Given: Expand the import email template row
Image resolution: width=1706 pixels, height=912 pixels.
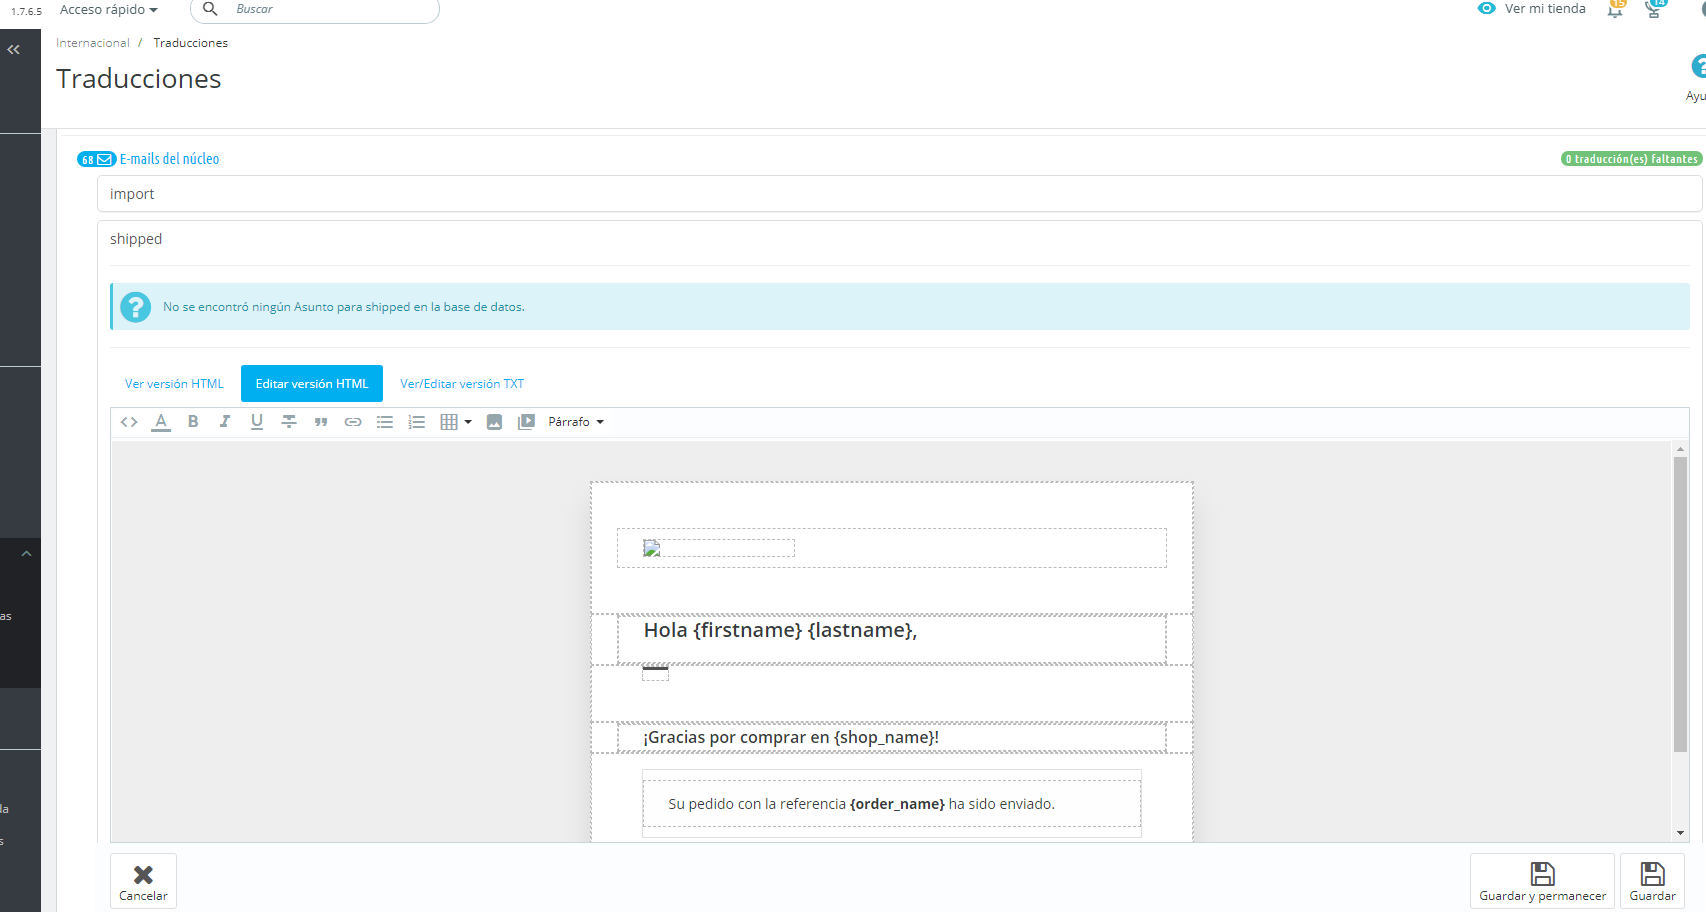Looking at the screenshot, I should [899, 194].
